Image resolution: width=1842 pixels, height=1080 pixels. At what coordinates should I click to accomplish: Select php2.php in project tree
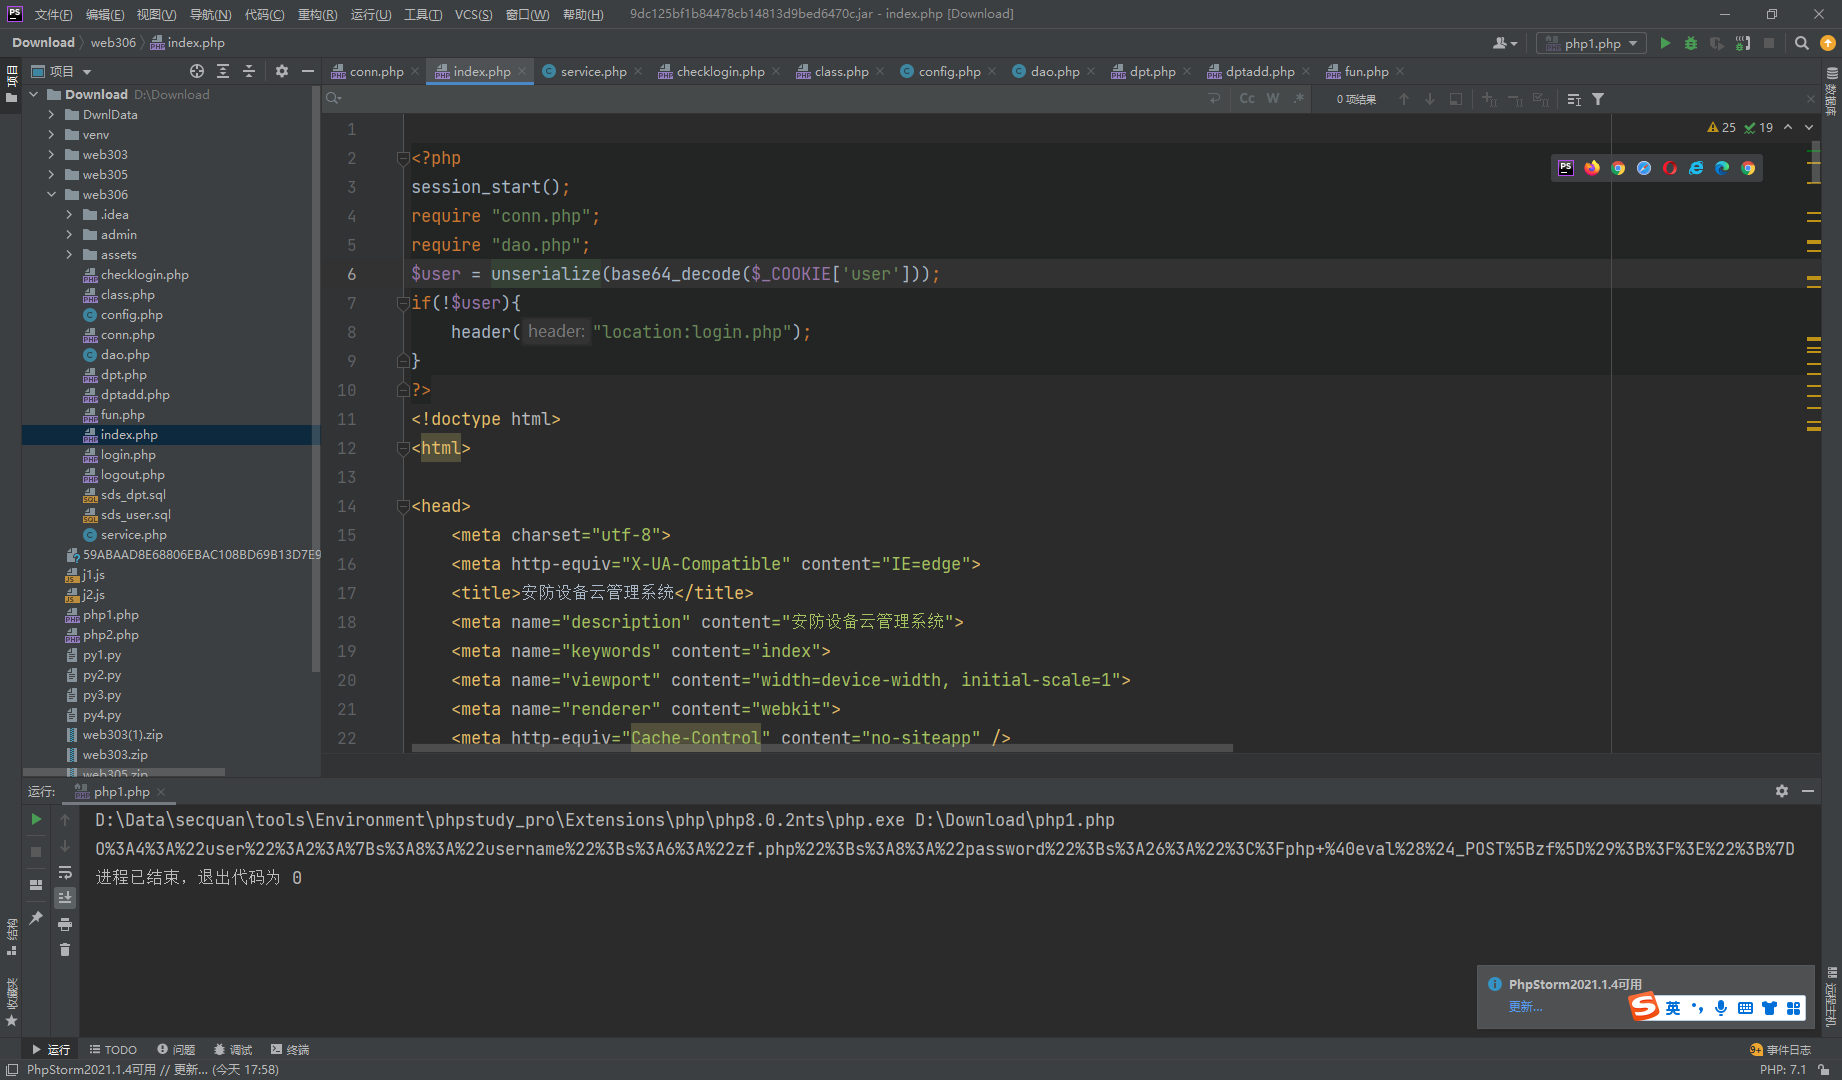(110, 635)
